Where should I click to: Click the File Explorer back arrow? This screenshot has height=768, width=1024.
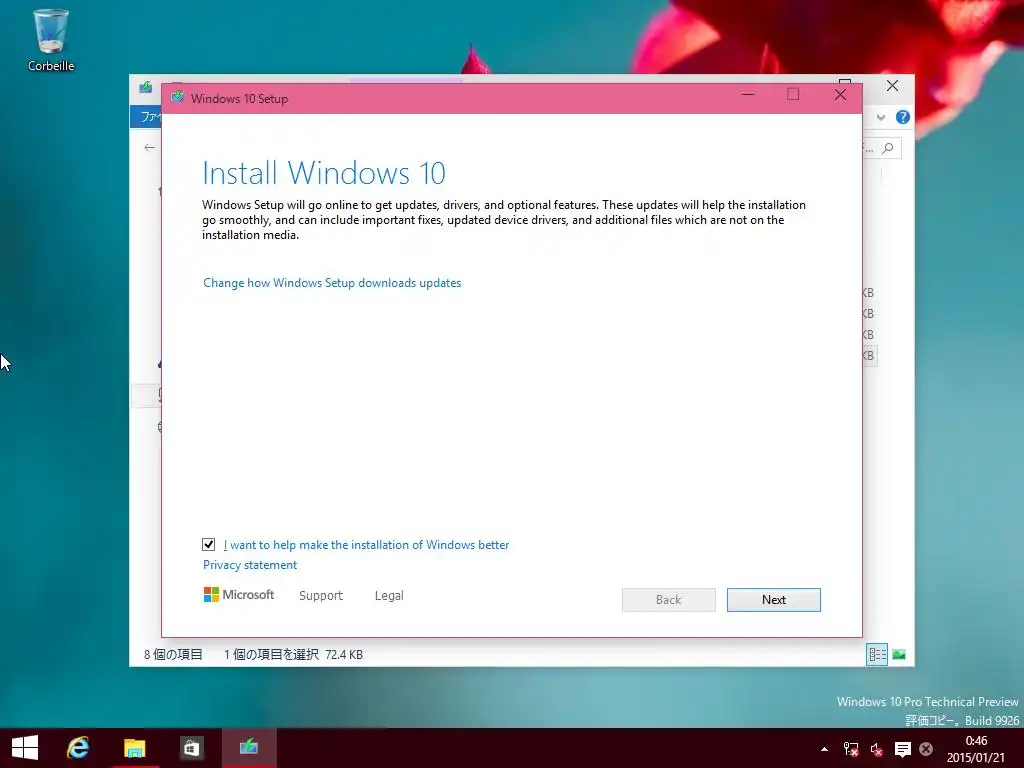click(x=150, y=148)
